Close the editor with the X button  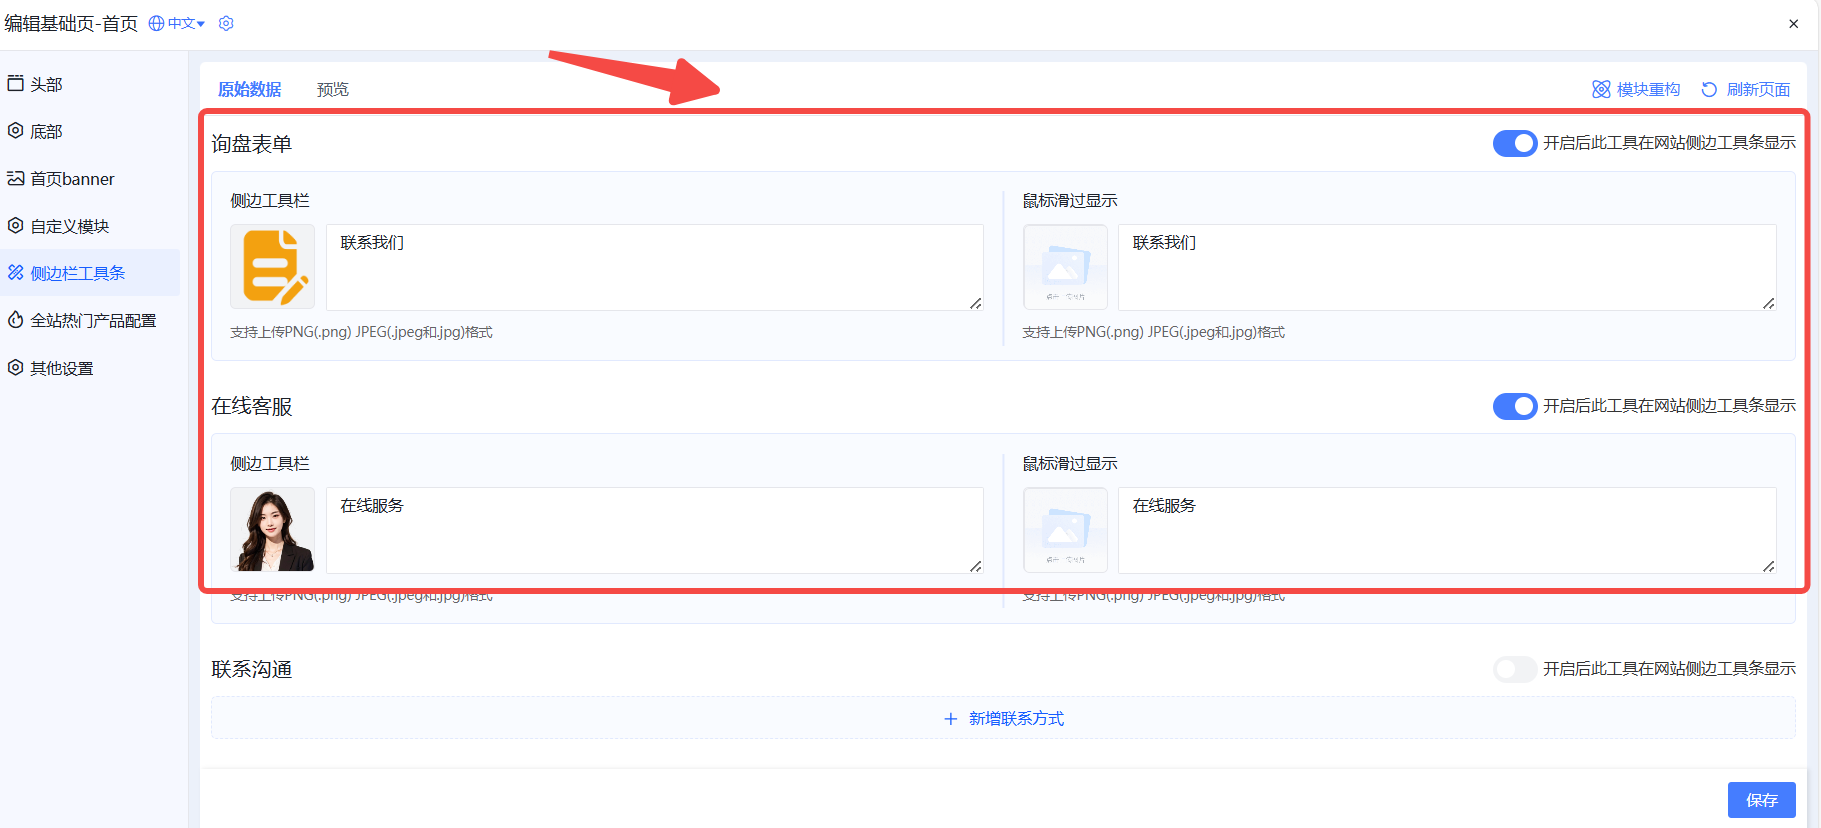coord(1793,24)
